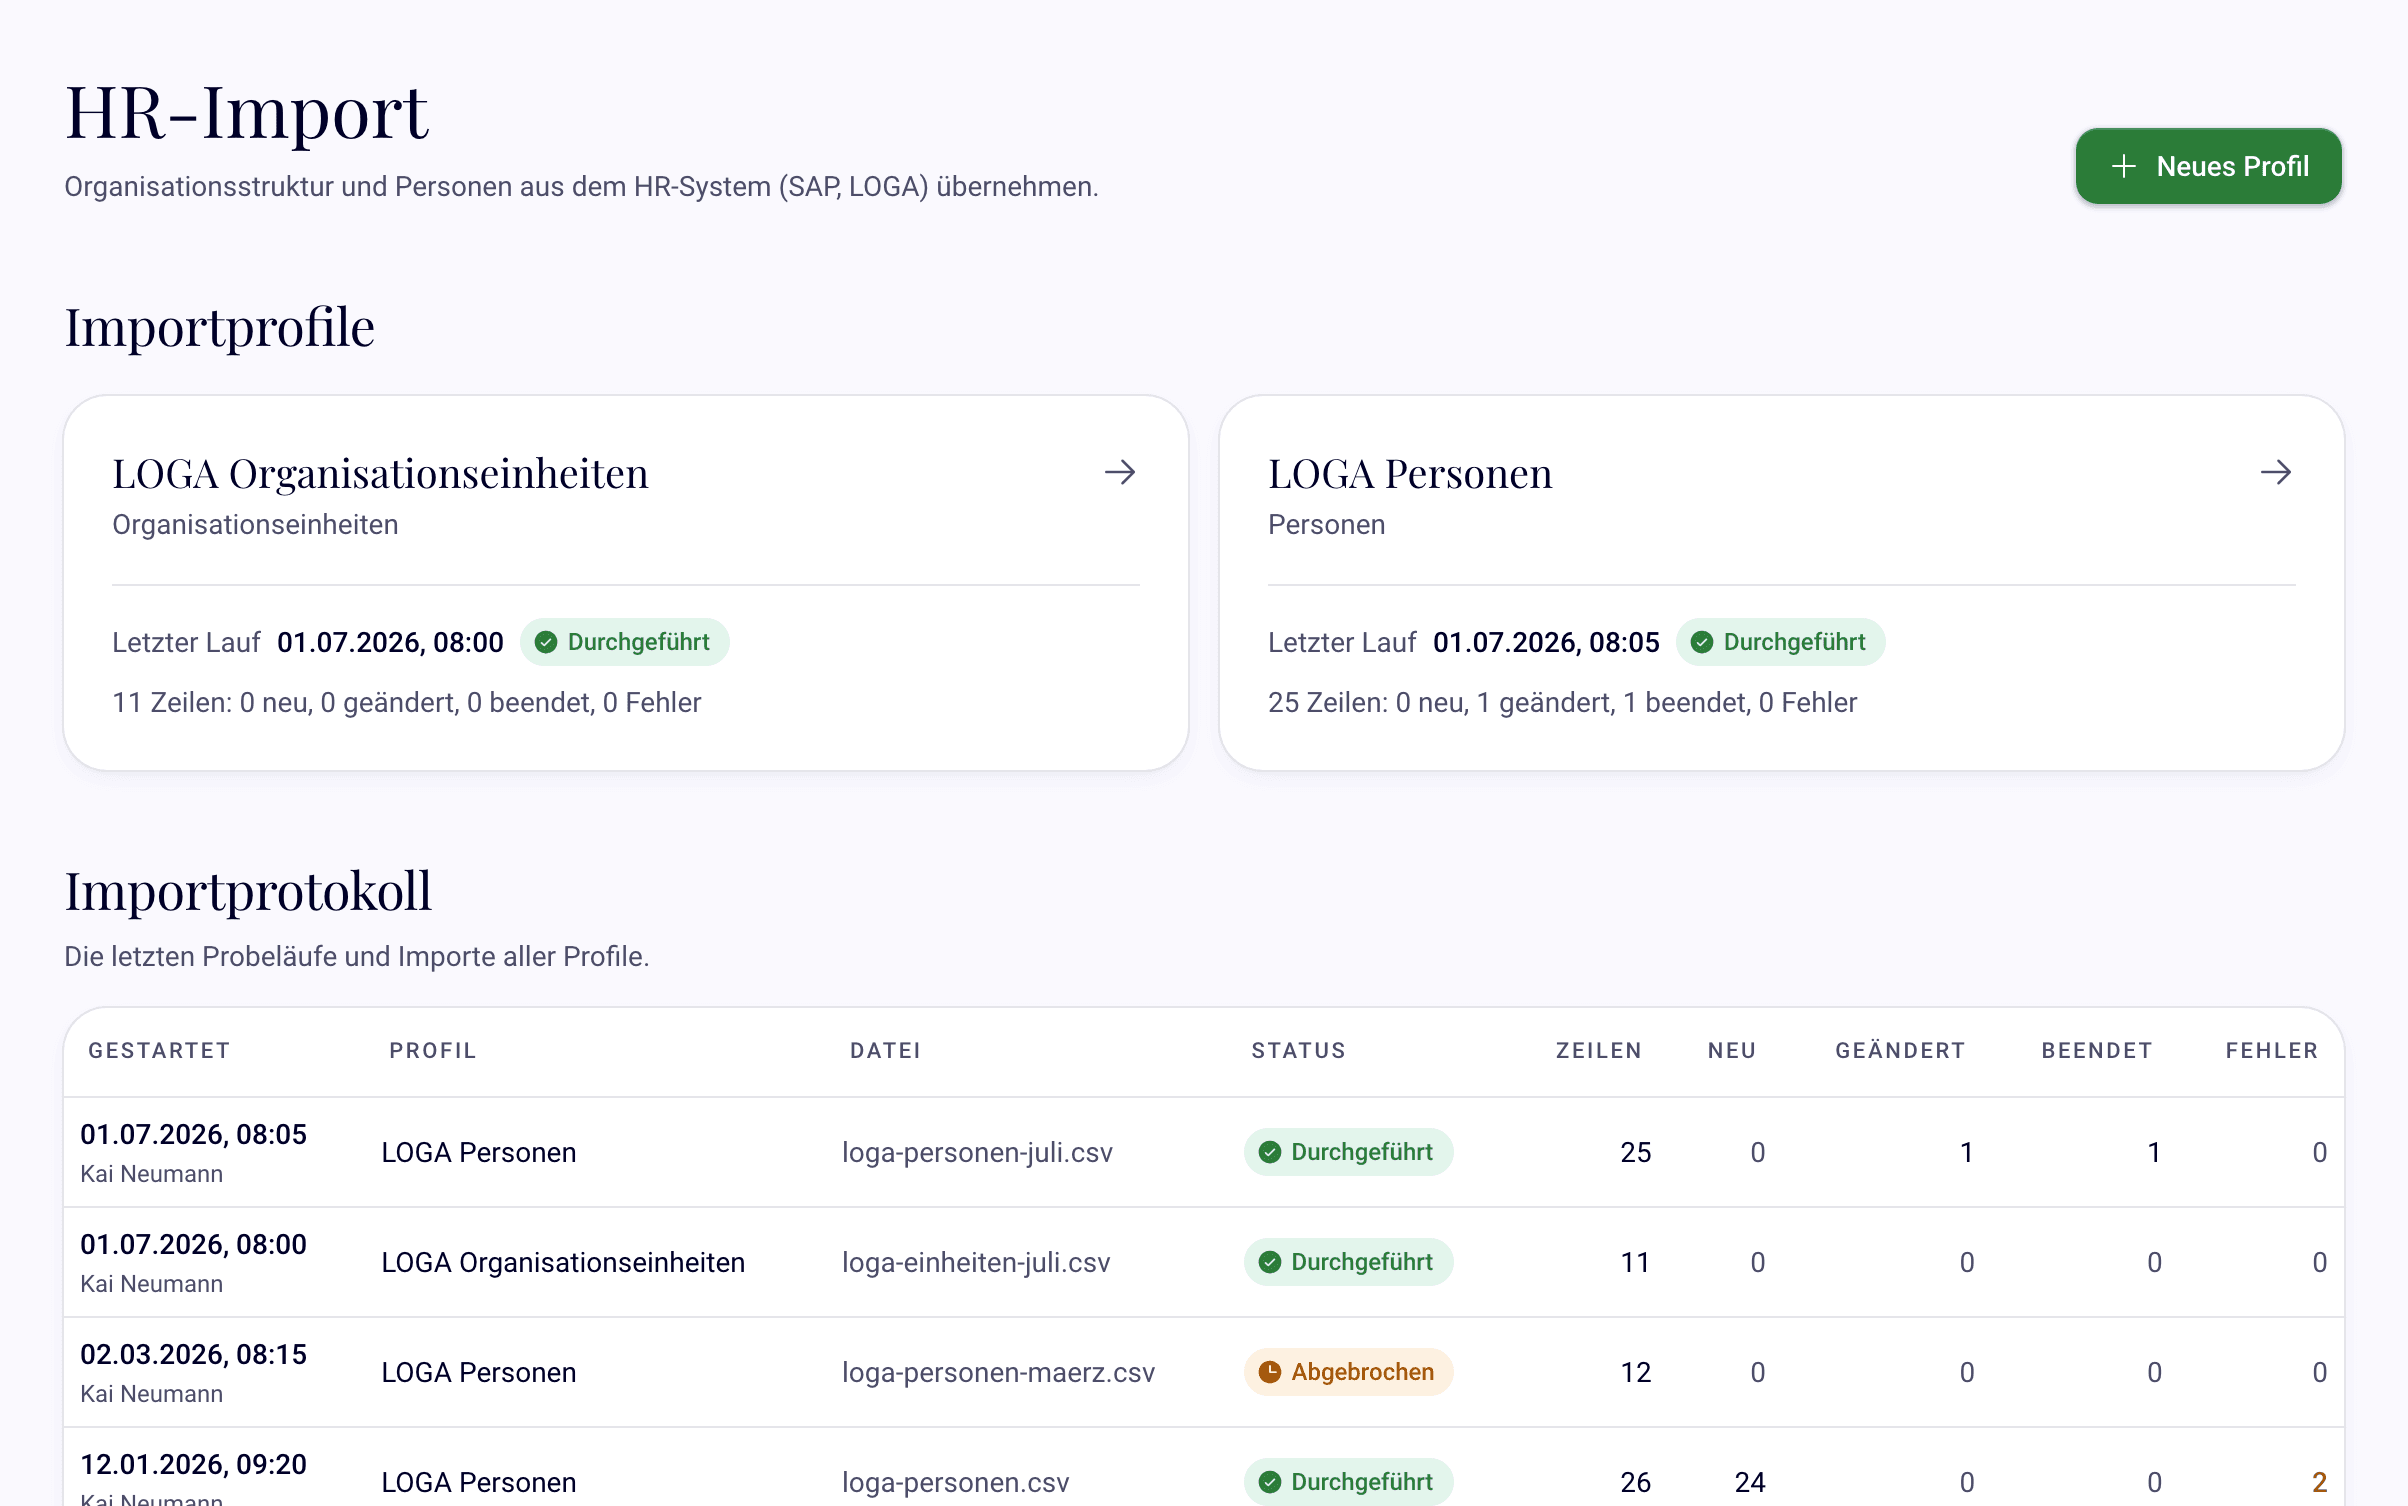Image resolution: width=2408 pixels, height=1506 pixels.
Task: Click Durchgeführt badge in loga-personen.csv row
Action: 1348,1482
